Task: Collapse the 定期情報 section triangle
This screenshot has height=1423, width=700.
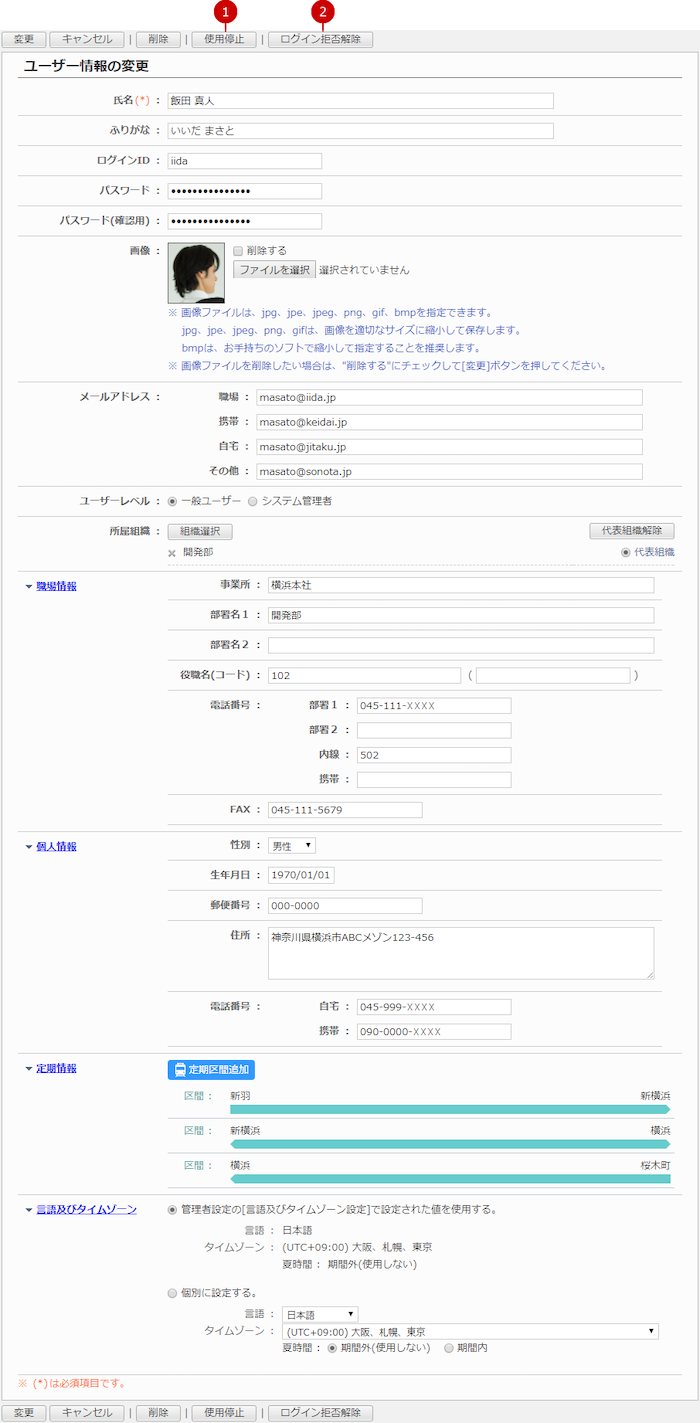Action: click(x=29, y=1069)
